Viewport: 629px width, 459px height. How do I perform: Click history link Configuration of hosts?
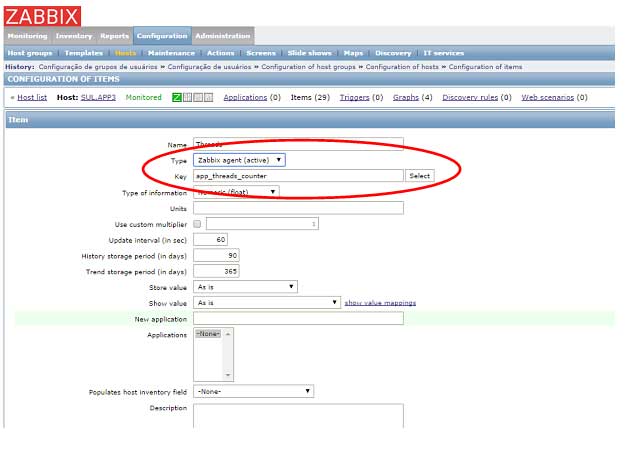402,67
